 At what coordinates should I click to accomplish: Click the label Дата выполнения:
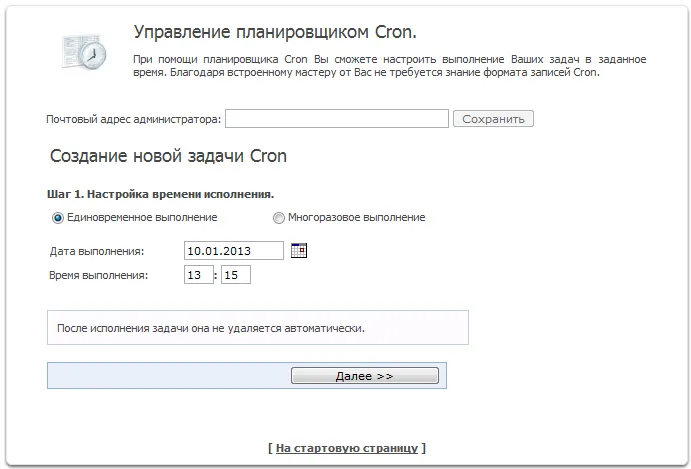pyautogui.click(x=97, y=251)
